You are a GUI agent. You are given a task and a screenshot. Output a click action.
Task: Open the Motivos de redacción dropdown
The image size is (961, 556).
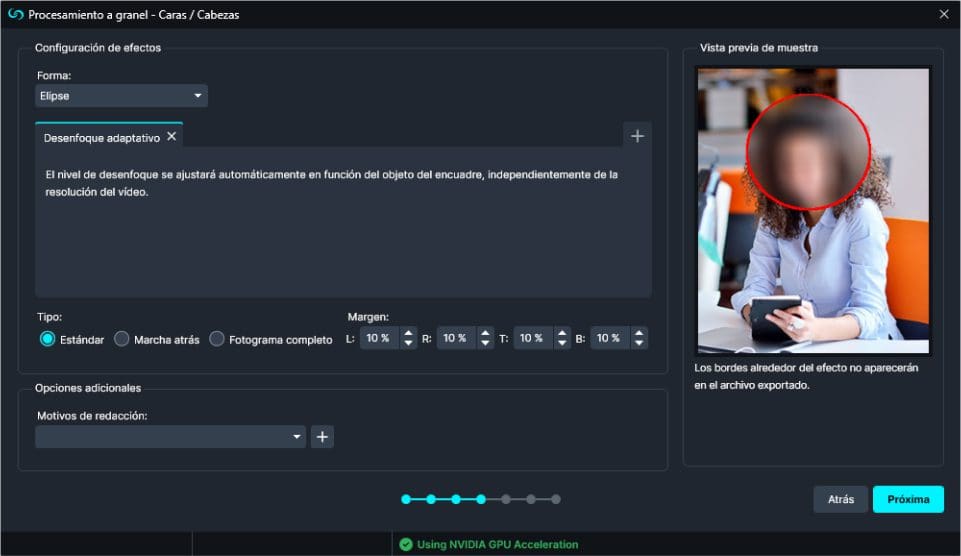170,436
